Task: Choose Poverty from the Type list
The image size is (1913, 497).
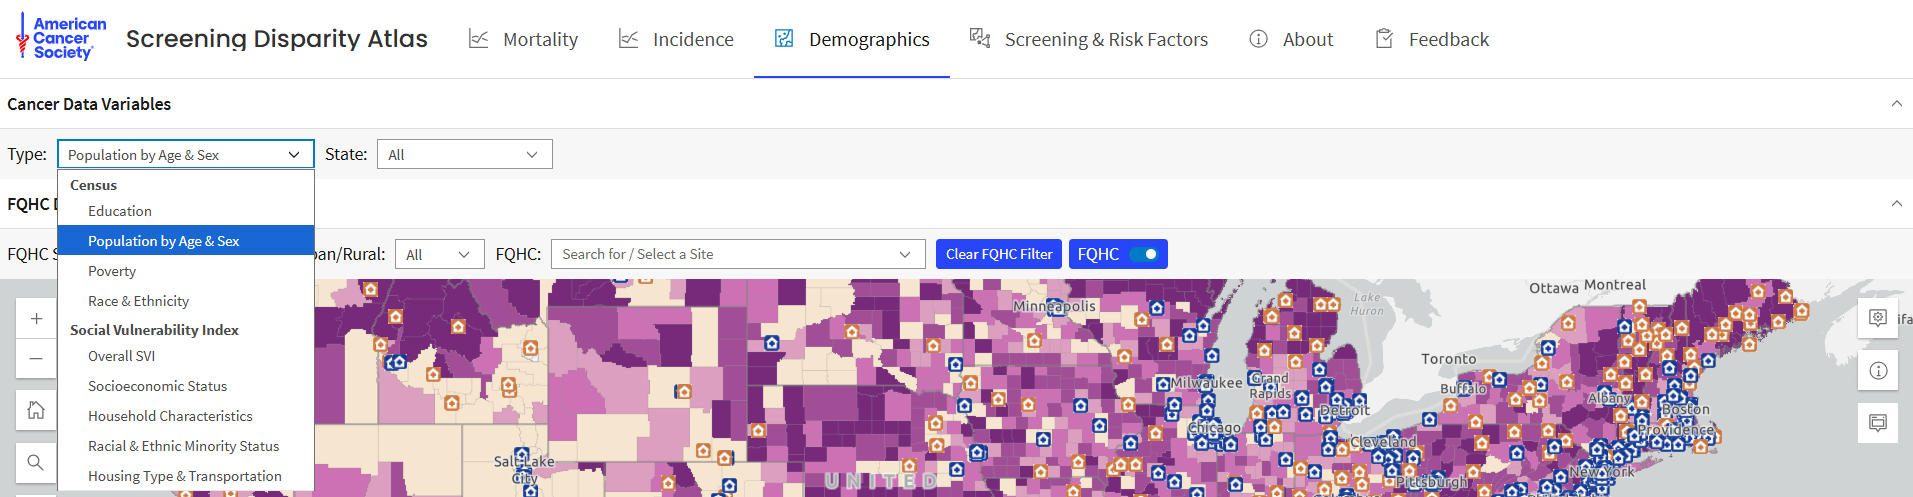Action: [186, 271]
